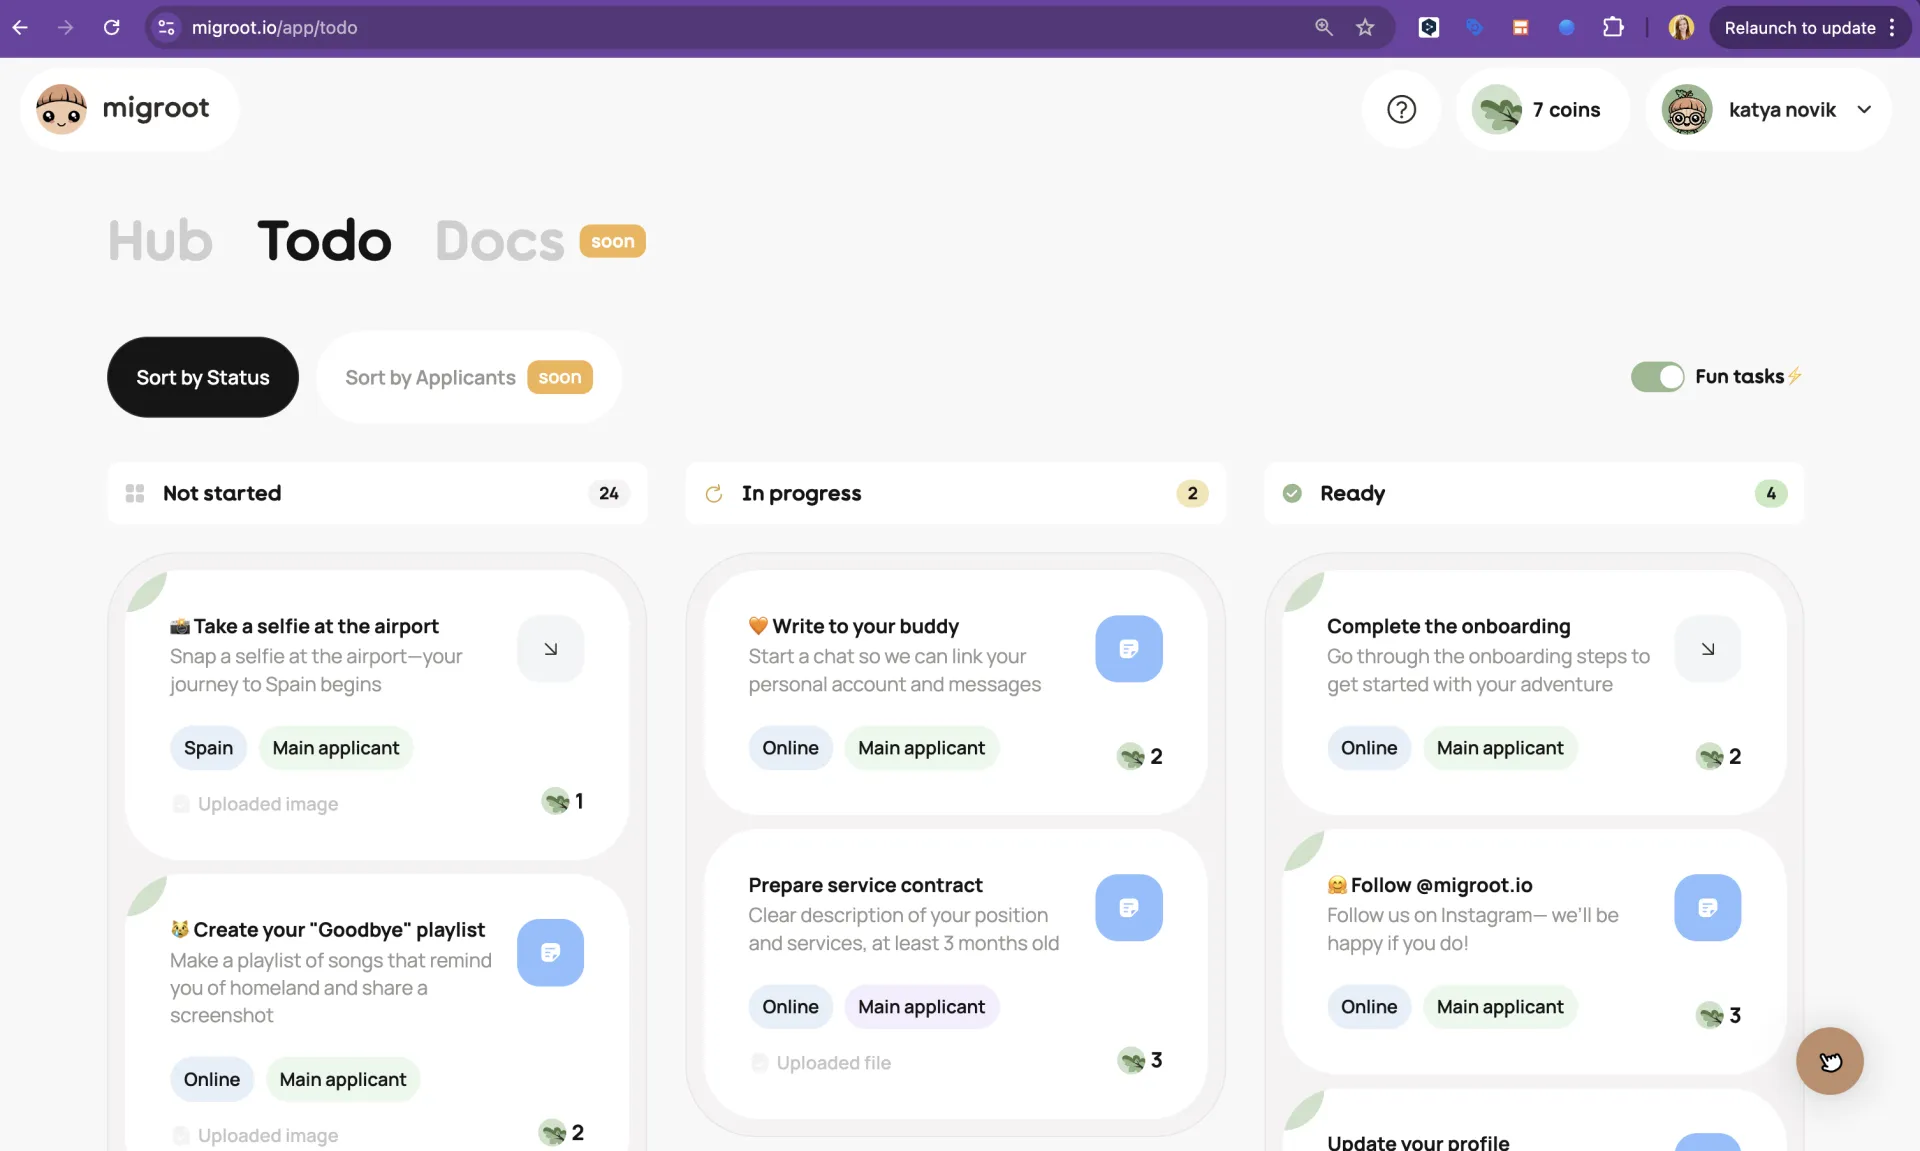The image size is (1920, 1151).
Task: Click the migroot logo avatar
Action: pos(61,110)
